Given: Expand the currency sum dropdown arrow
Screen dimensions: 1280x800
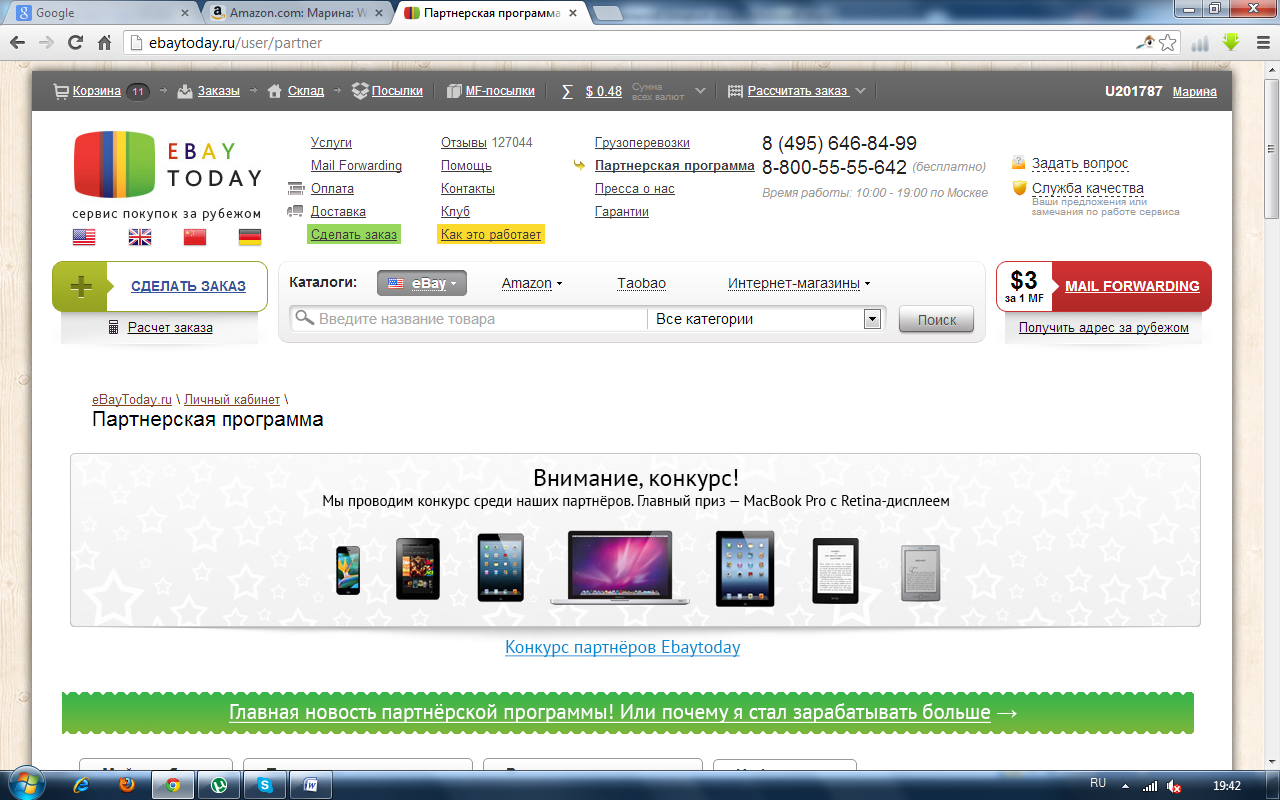Looking at the screenshot, I should point(701,91).
